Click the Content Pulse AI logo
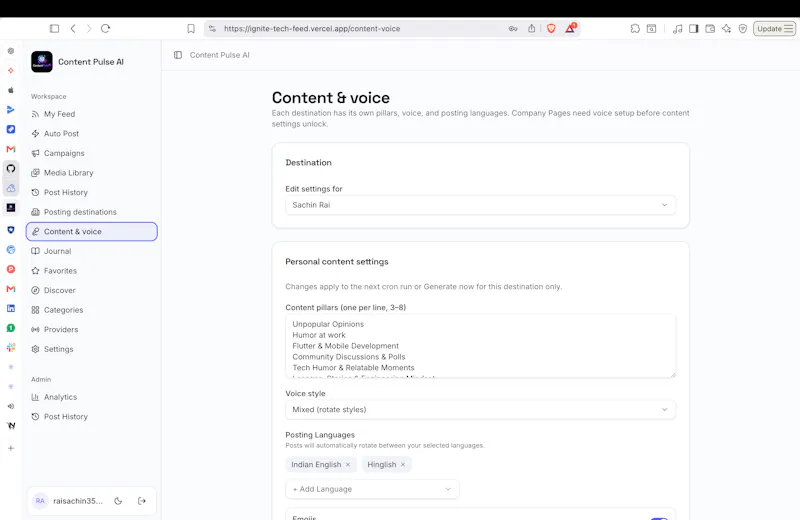This screenshot has width=800, height=520. [x=42, y=62]
